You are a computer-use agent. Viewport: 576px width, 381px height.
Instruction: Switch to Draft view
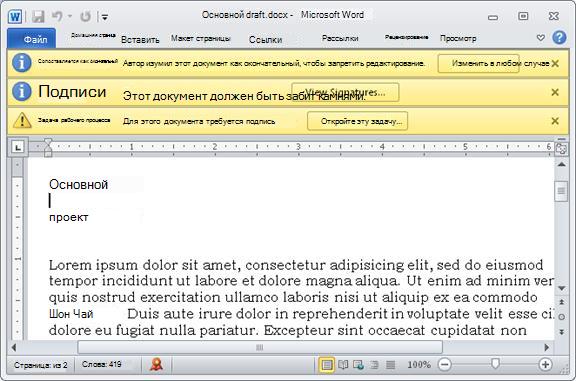pyautogui.click(x=390, y=365)
